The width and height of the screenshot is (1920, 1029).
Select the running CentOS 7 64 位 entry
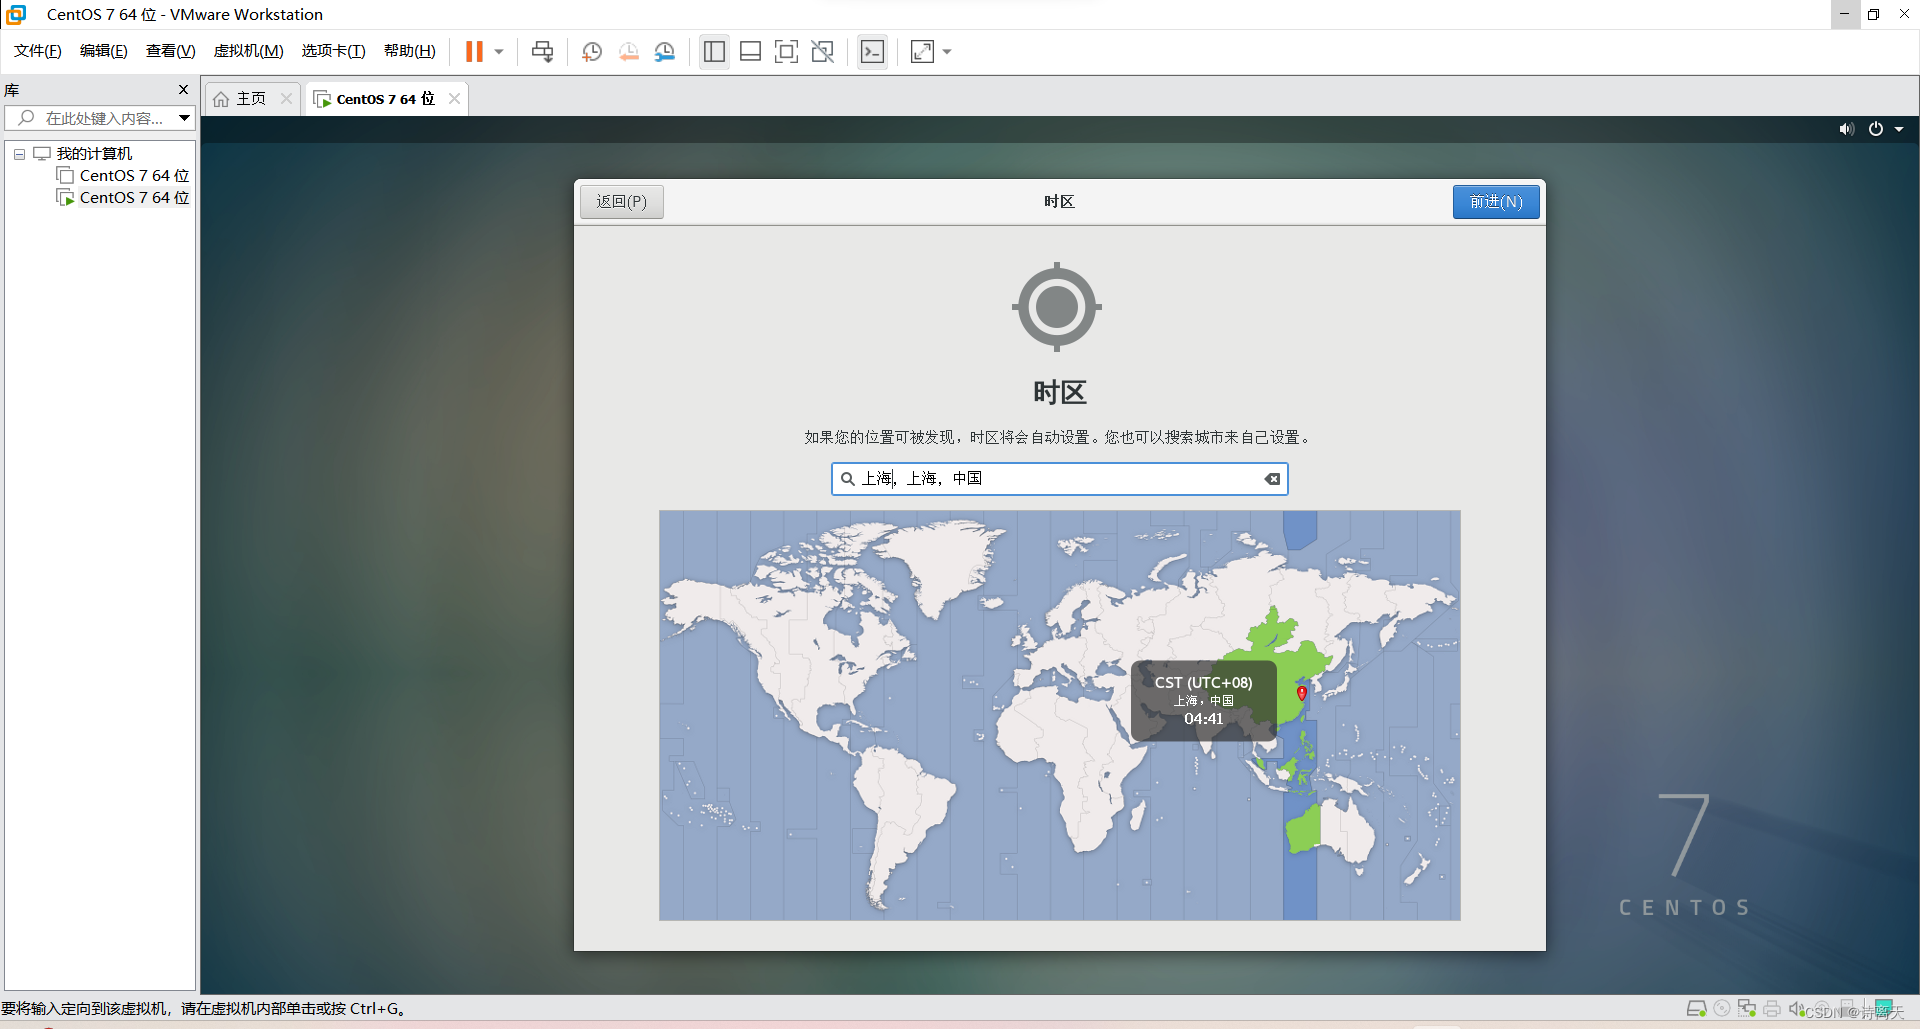click(x=134, y=197)
